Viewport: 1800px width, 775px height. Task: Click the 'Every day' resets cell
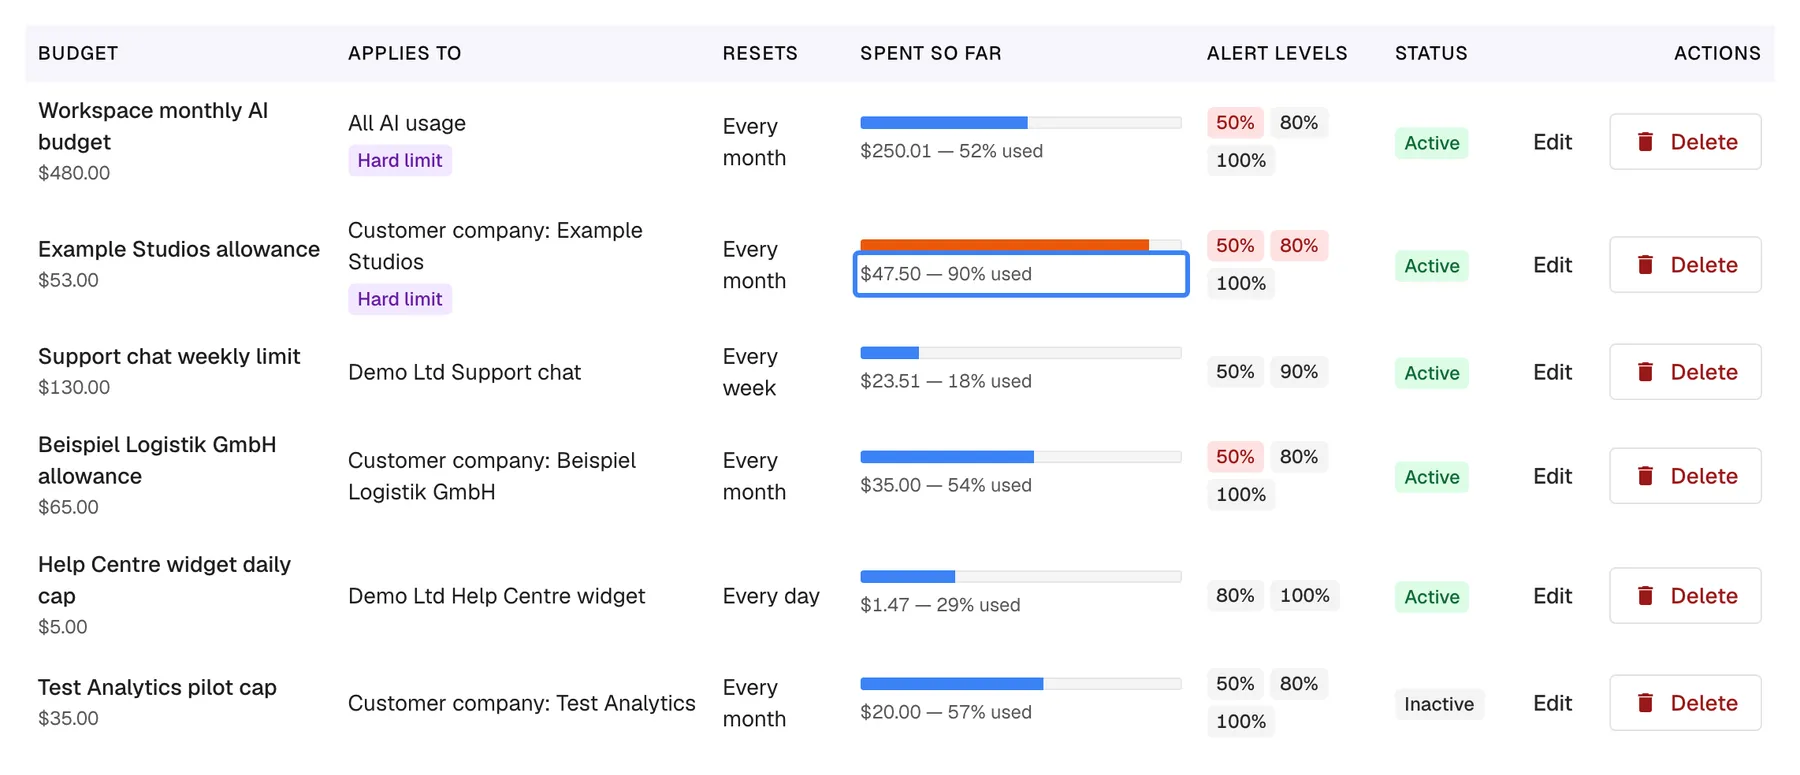click(771, 596)
